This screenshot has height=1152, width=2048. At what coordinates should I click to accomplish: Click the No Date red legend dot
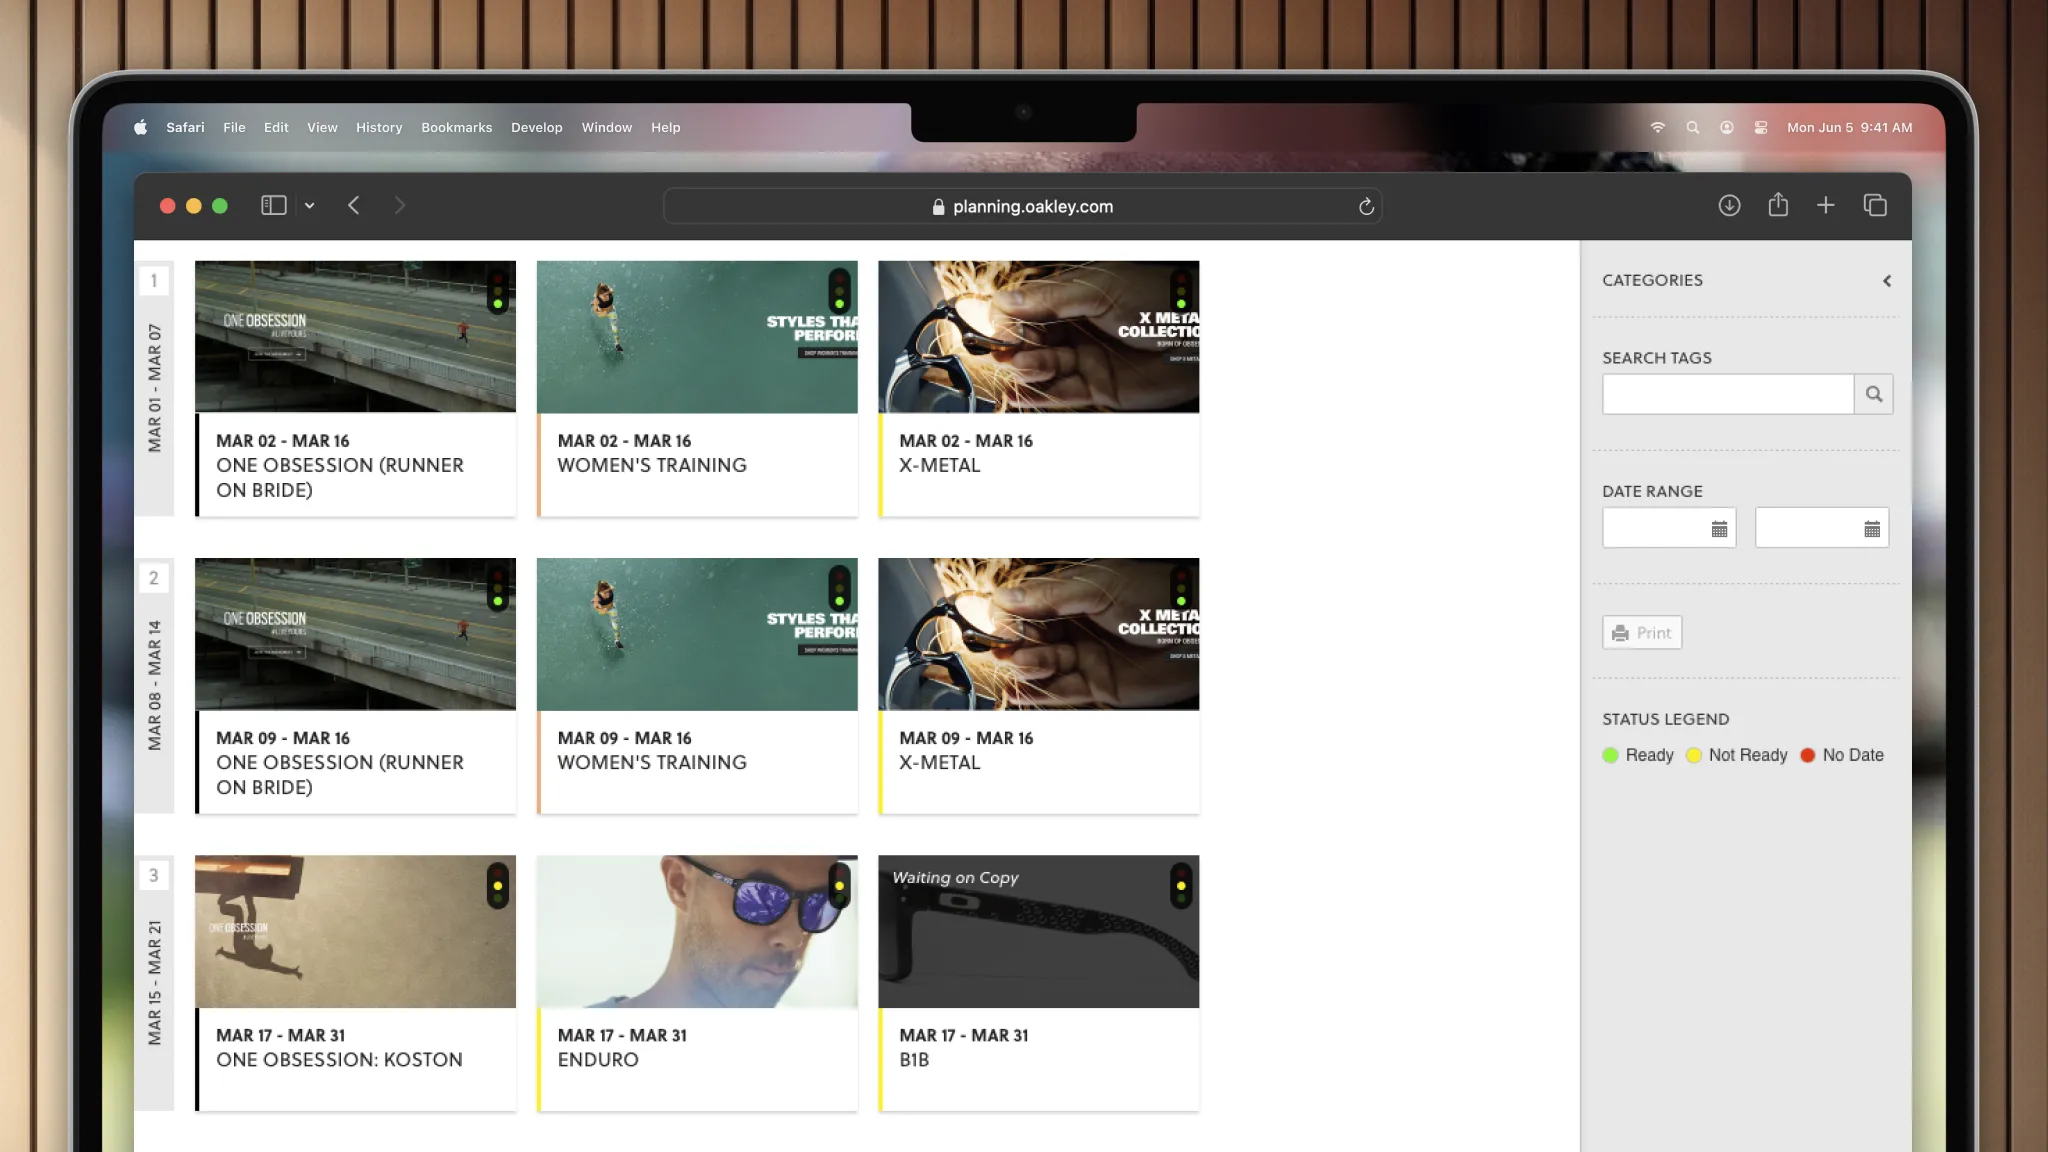1807,755
